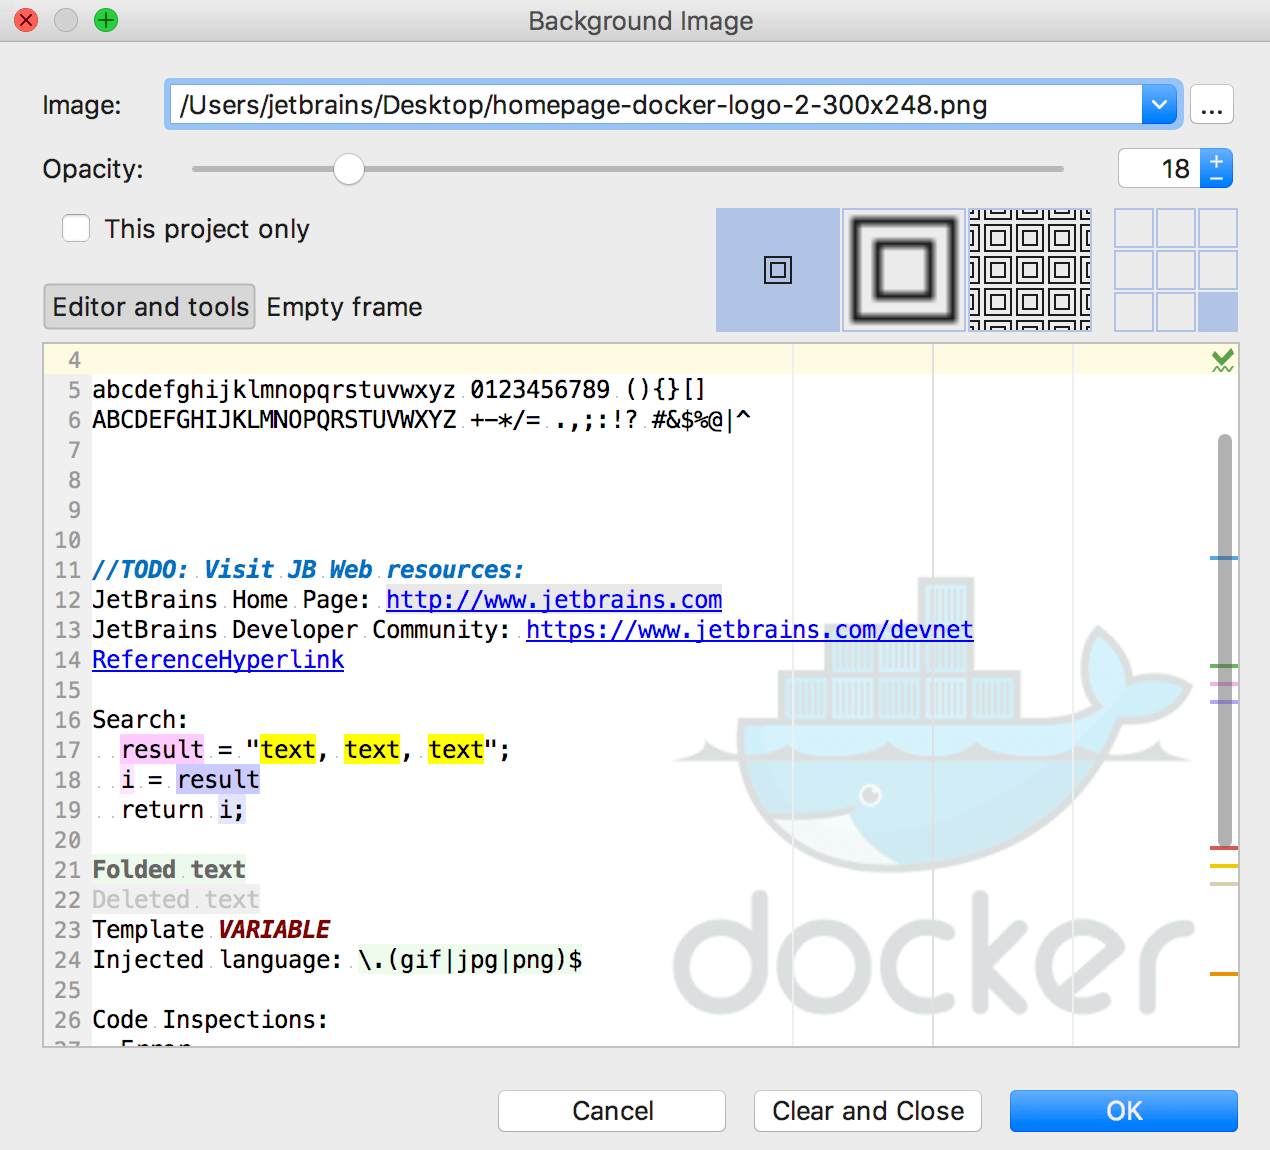Click the Cancel button
This screenshot has height=1150, width=1270.
[612, 1111]
